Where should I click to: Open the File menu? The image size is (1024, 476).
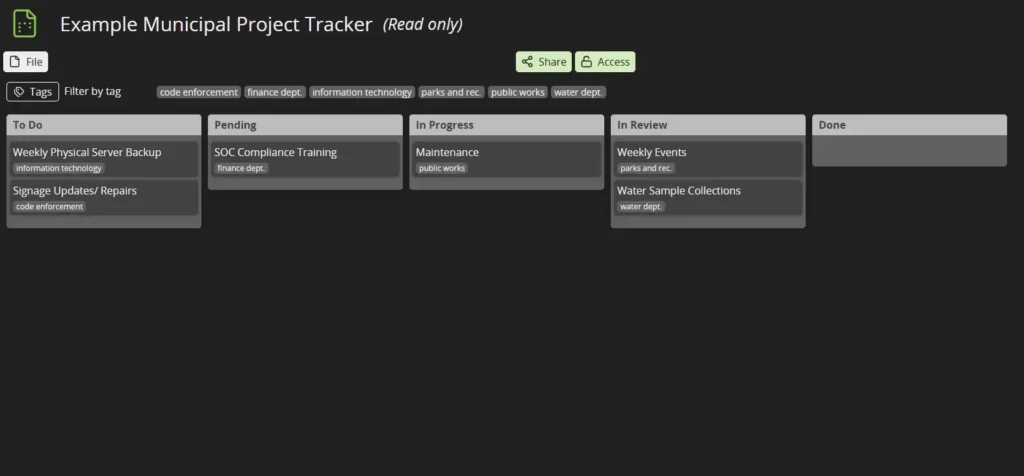tap(25, 62)
